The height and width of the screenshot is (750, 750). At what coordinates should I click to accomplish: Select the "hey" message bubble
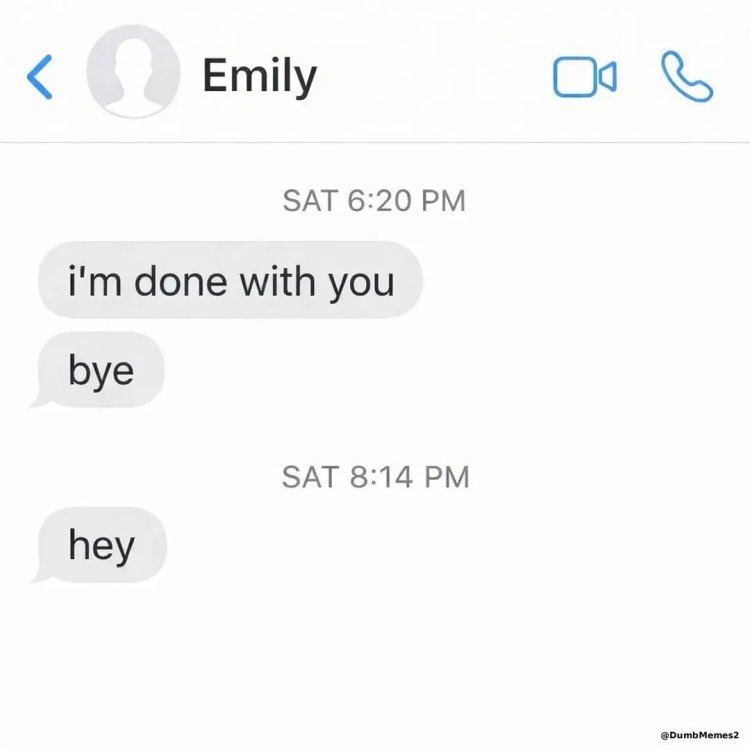tap(99, 545)
